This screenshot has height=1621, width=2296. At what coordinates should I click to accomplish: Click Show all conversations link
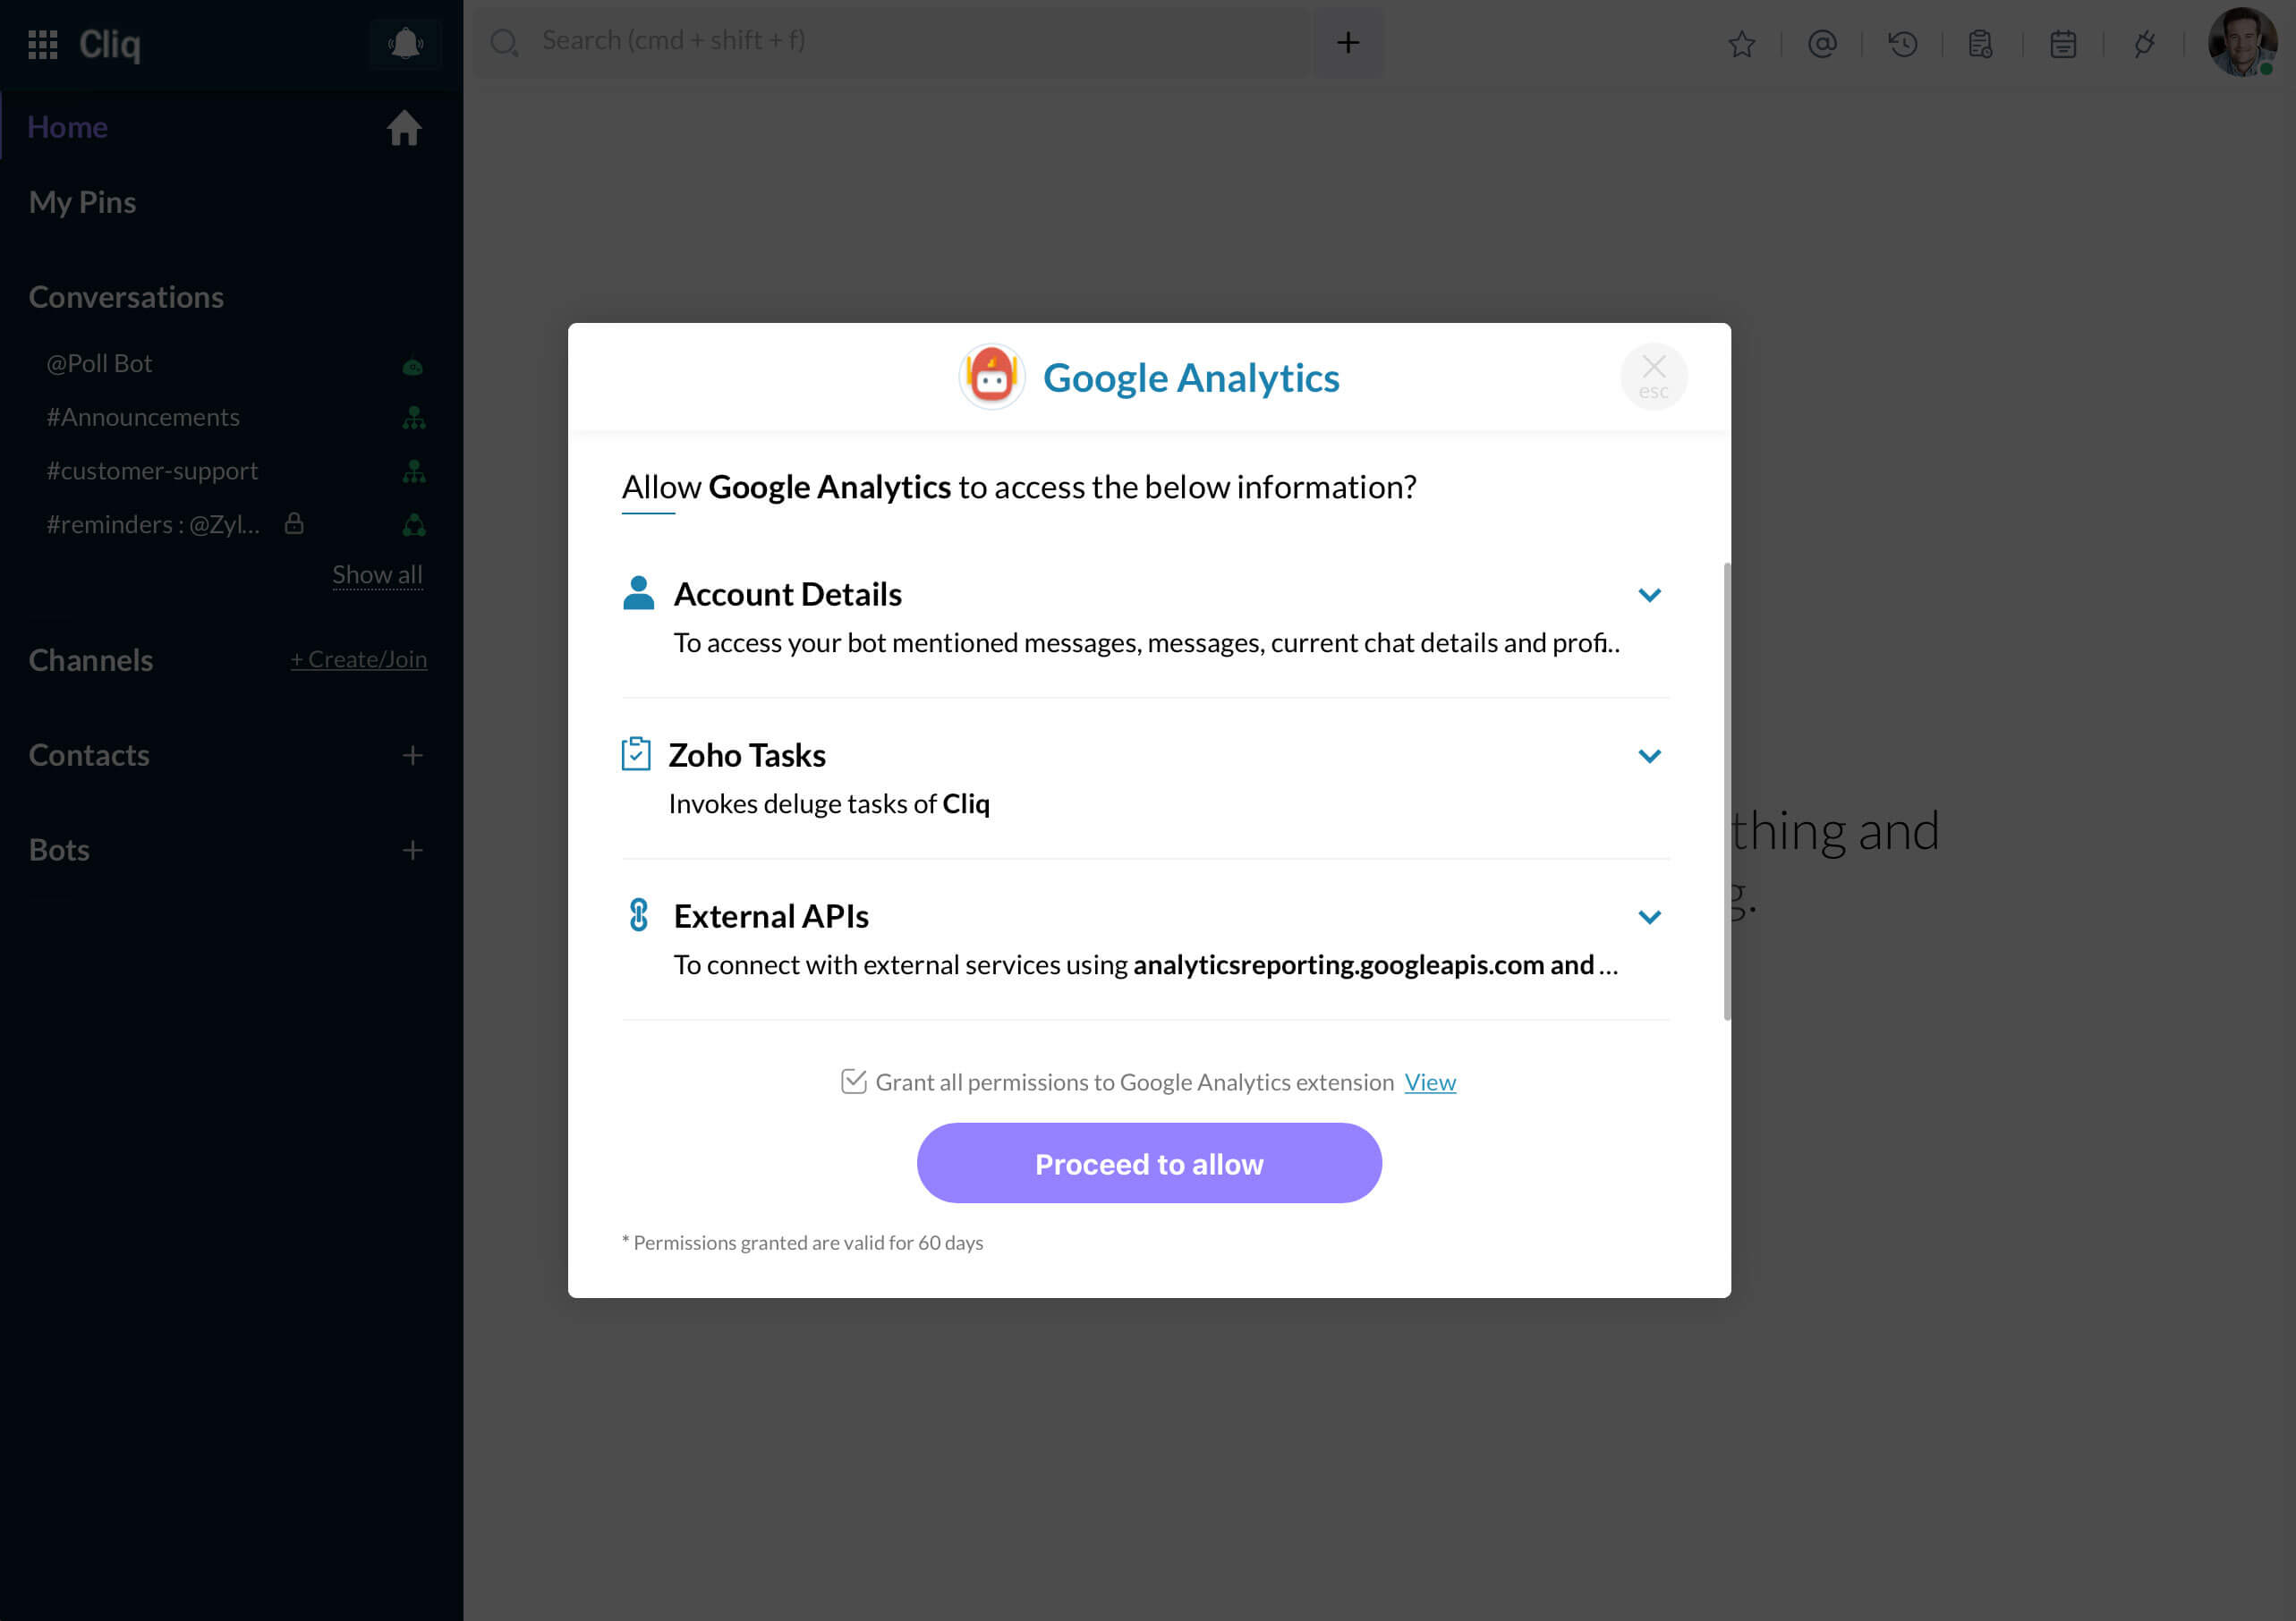coord(377,575)
